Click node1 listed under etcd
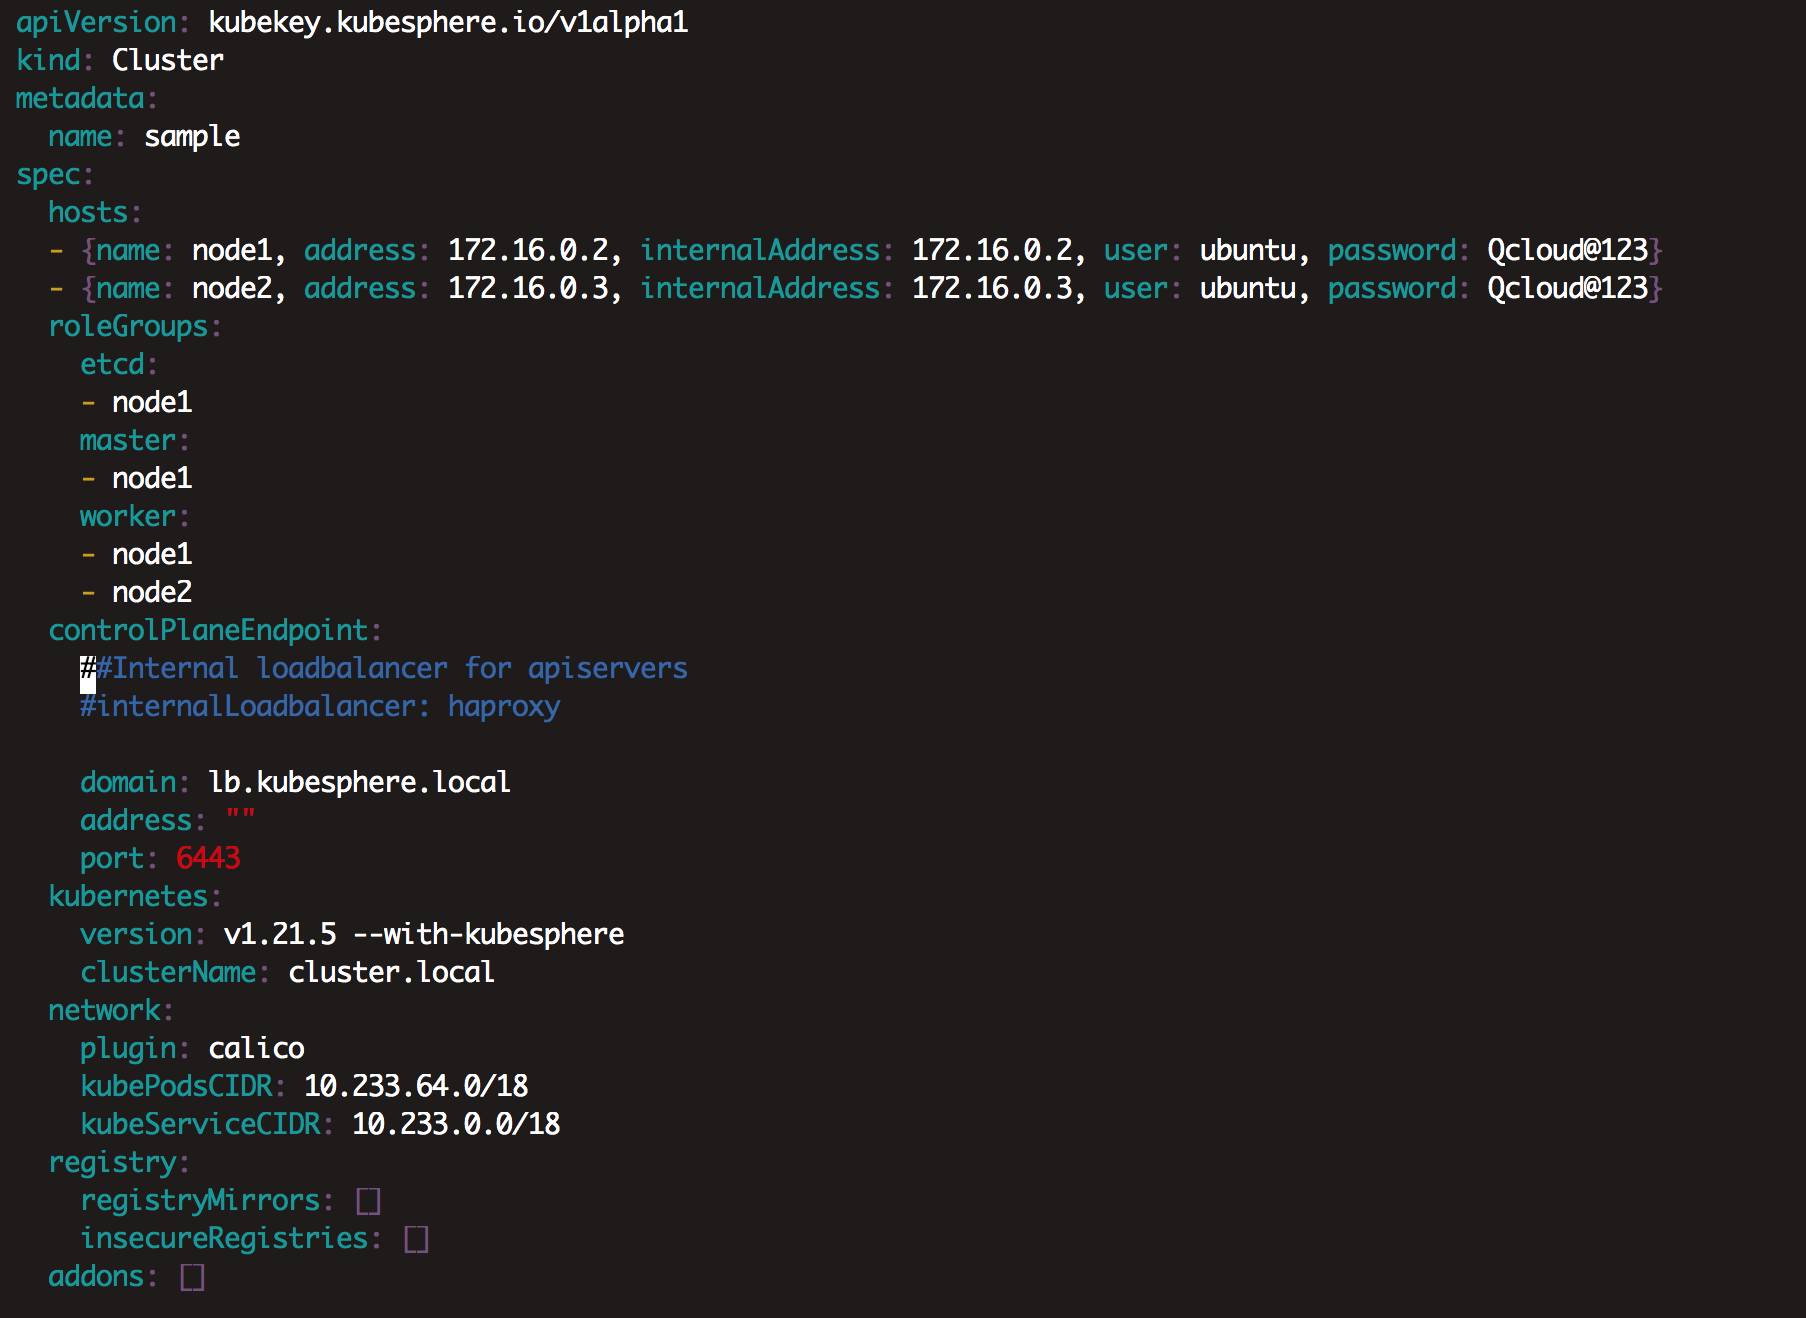 pos(152,402)
